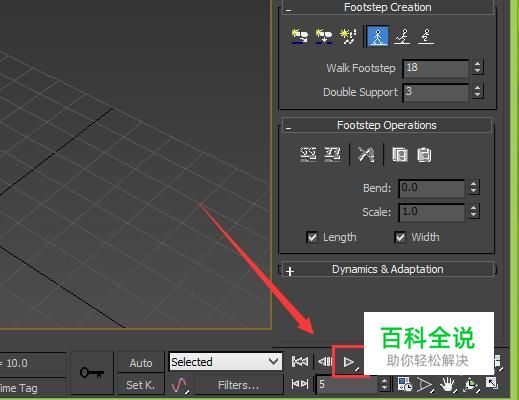Click the Time Tag label
Image resolution: width=519 pixels, height=400 pixels.
point(19,388)
